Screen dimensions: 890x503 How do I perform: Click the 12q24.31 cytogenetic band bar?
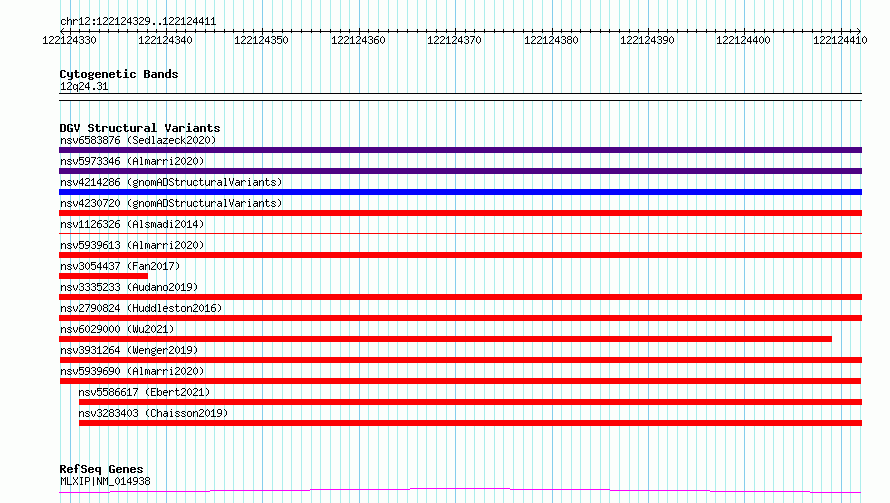pyautogui.click(x=460, y=97)
